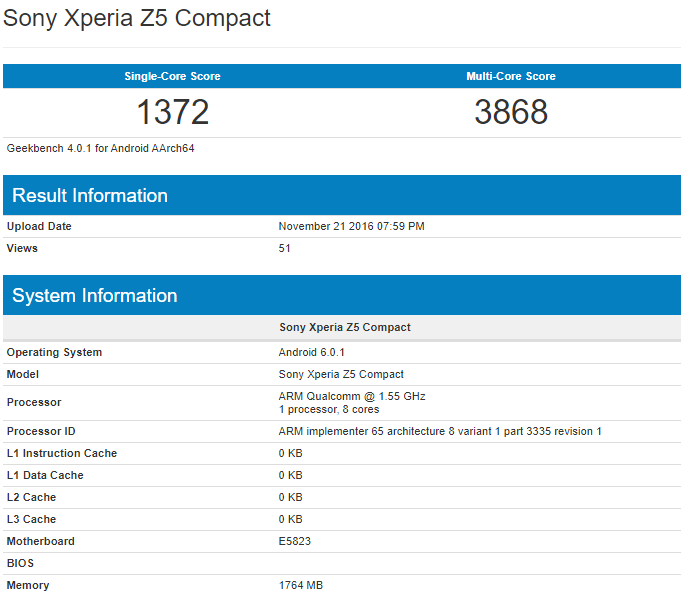This screenshot has height=596, width=692.
Task: Select the L1 Instruction Cache 0 KB value
Action: 290,453
